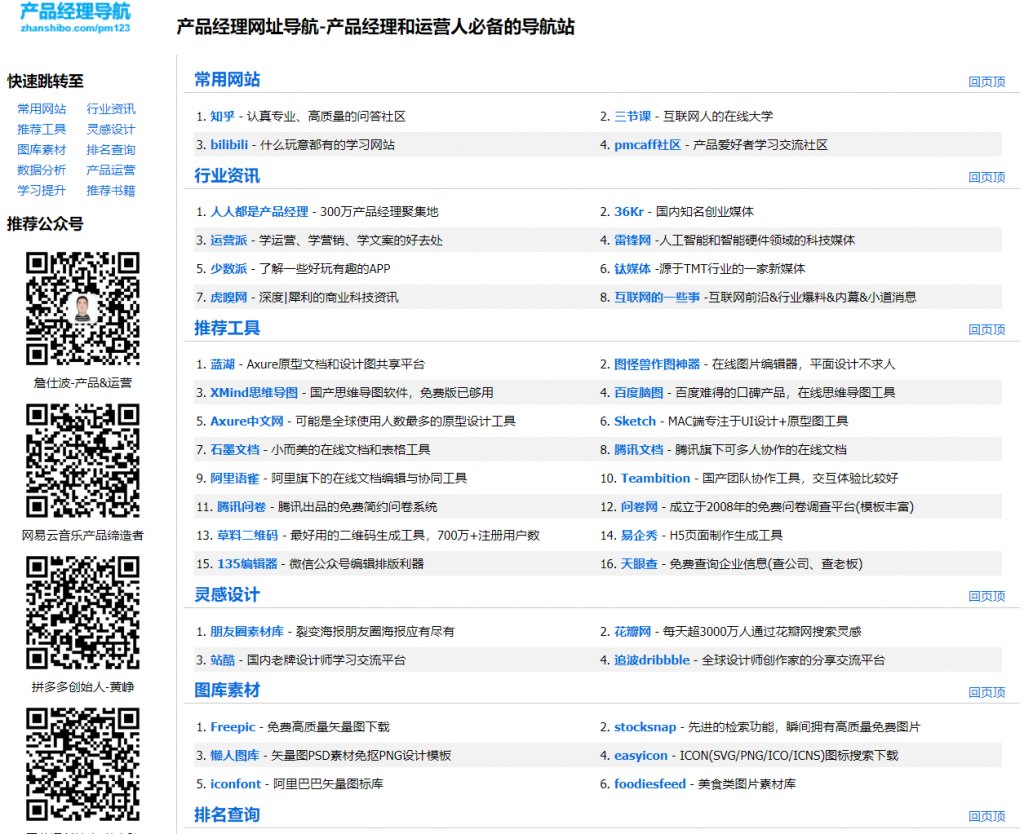
Task: Open the Freepic link
Action: click(232, 727)
